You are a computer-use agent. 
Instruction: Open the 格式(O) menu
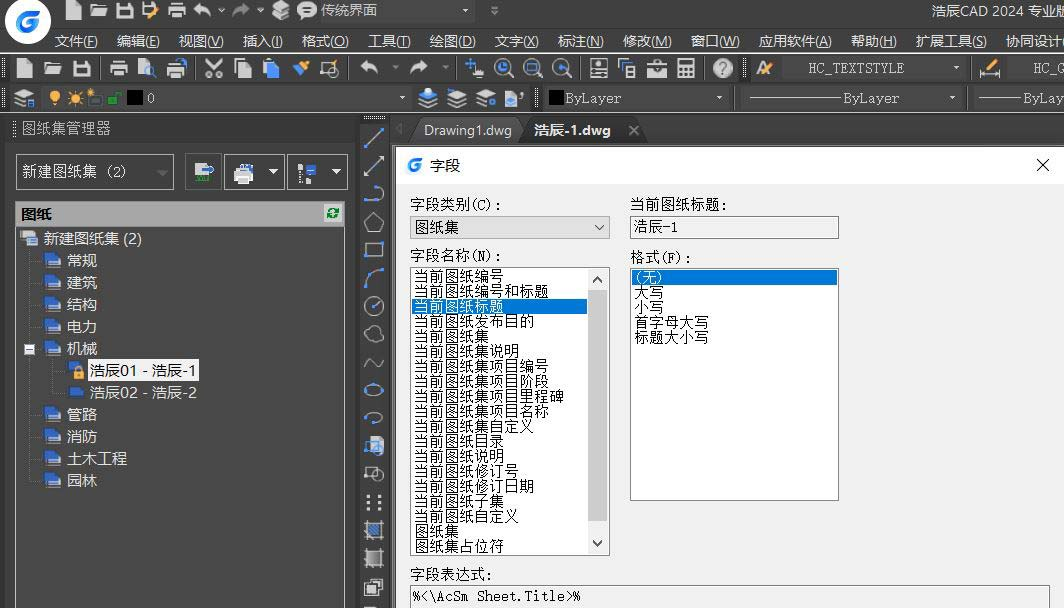tap(325, 41)
